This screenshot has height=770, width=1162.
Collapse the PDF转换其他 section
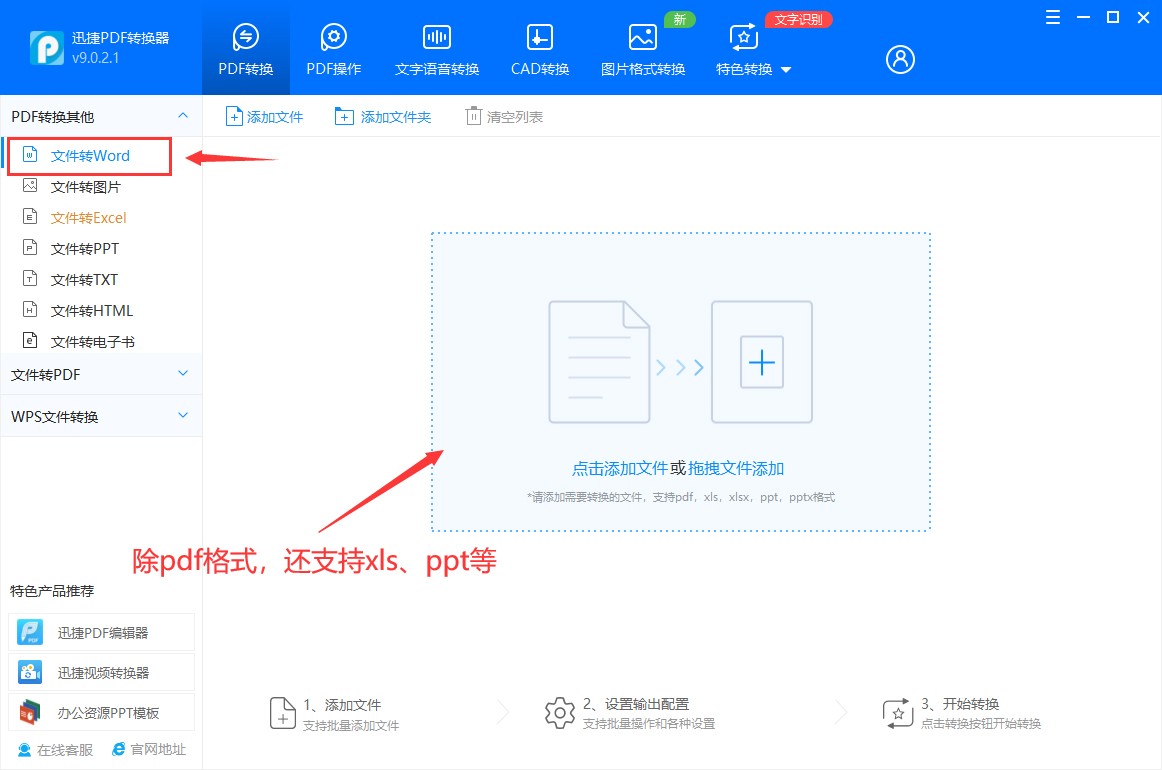coord(100,116)
